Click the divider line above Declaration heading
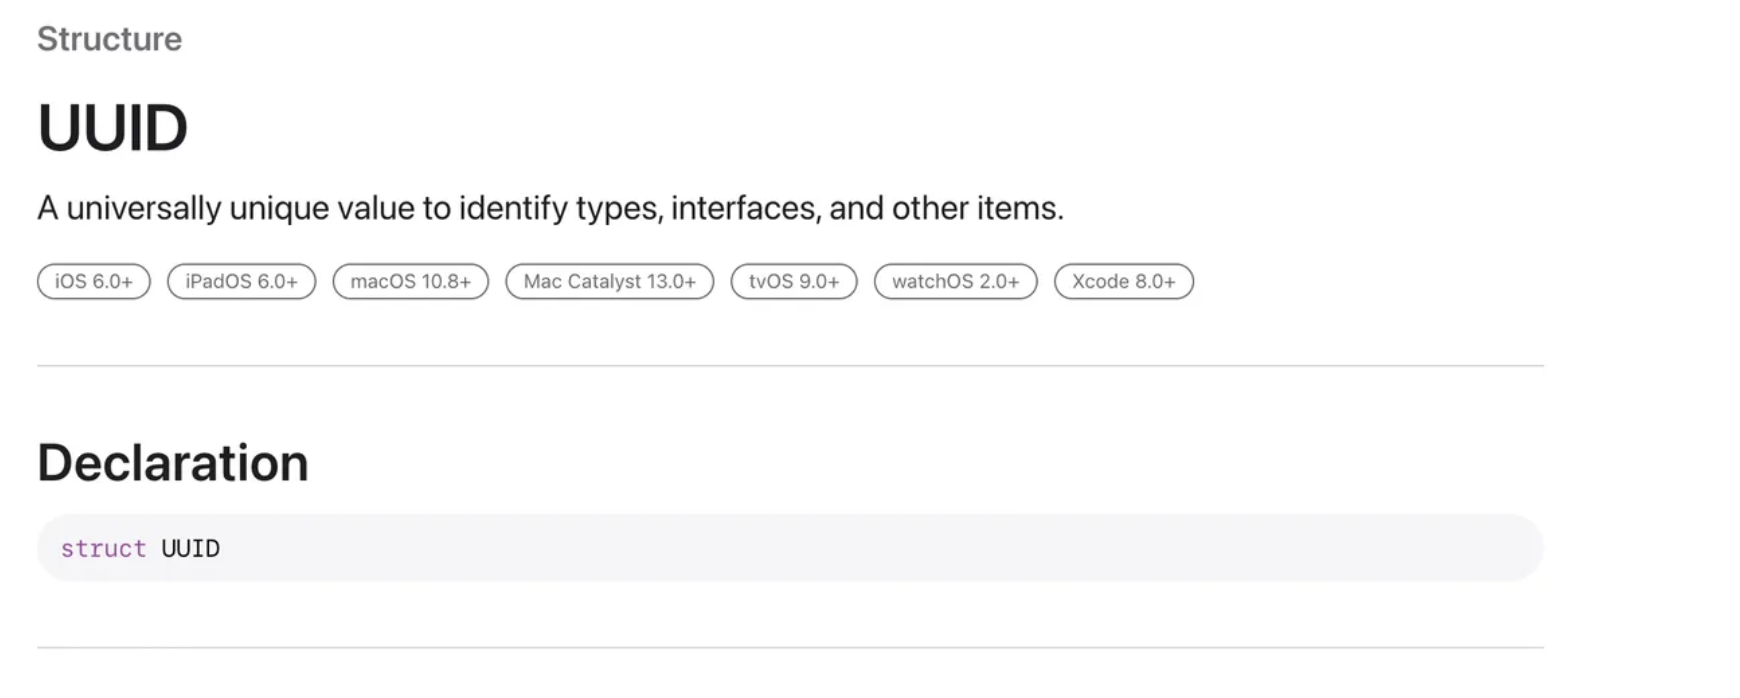The width and height of the screenshot is (1740, 698). tap(790, 366)
